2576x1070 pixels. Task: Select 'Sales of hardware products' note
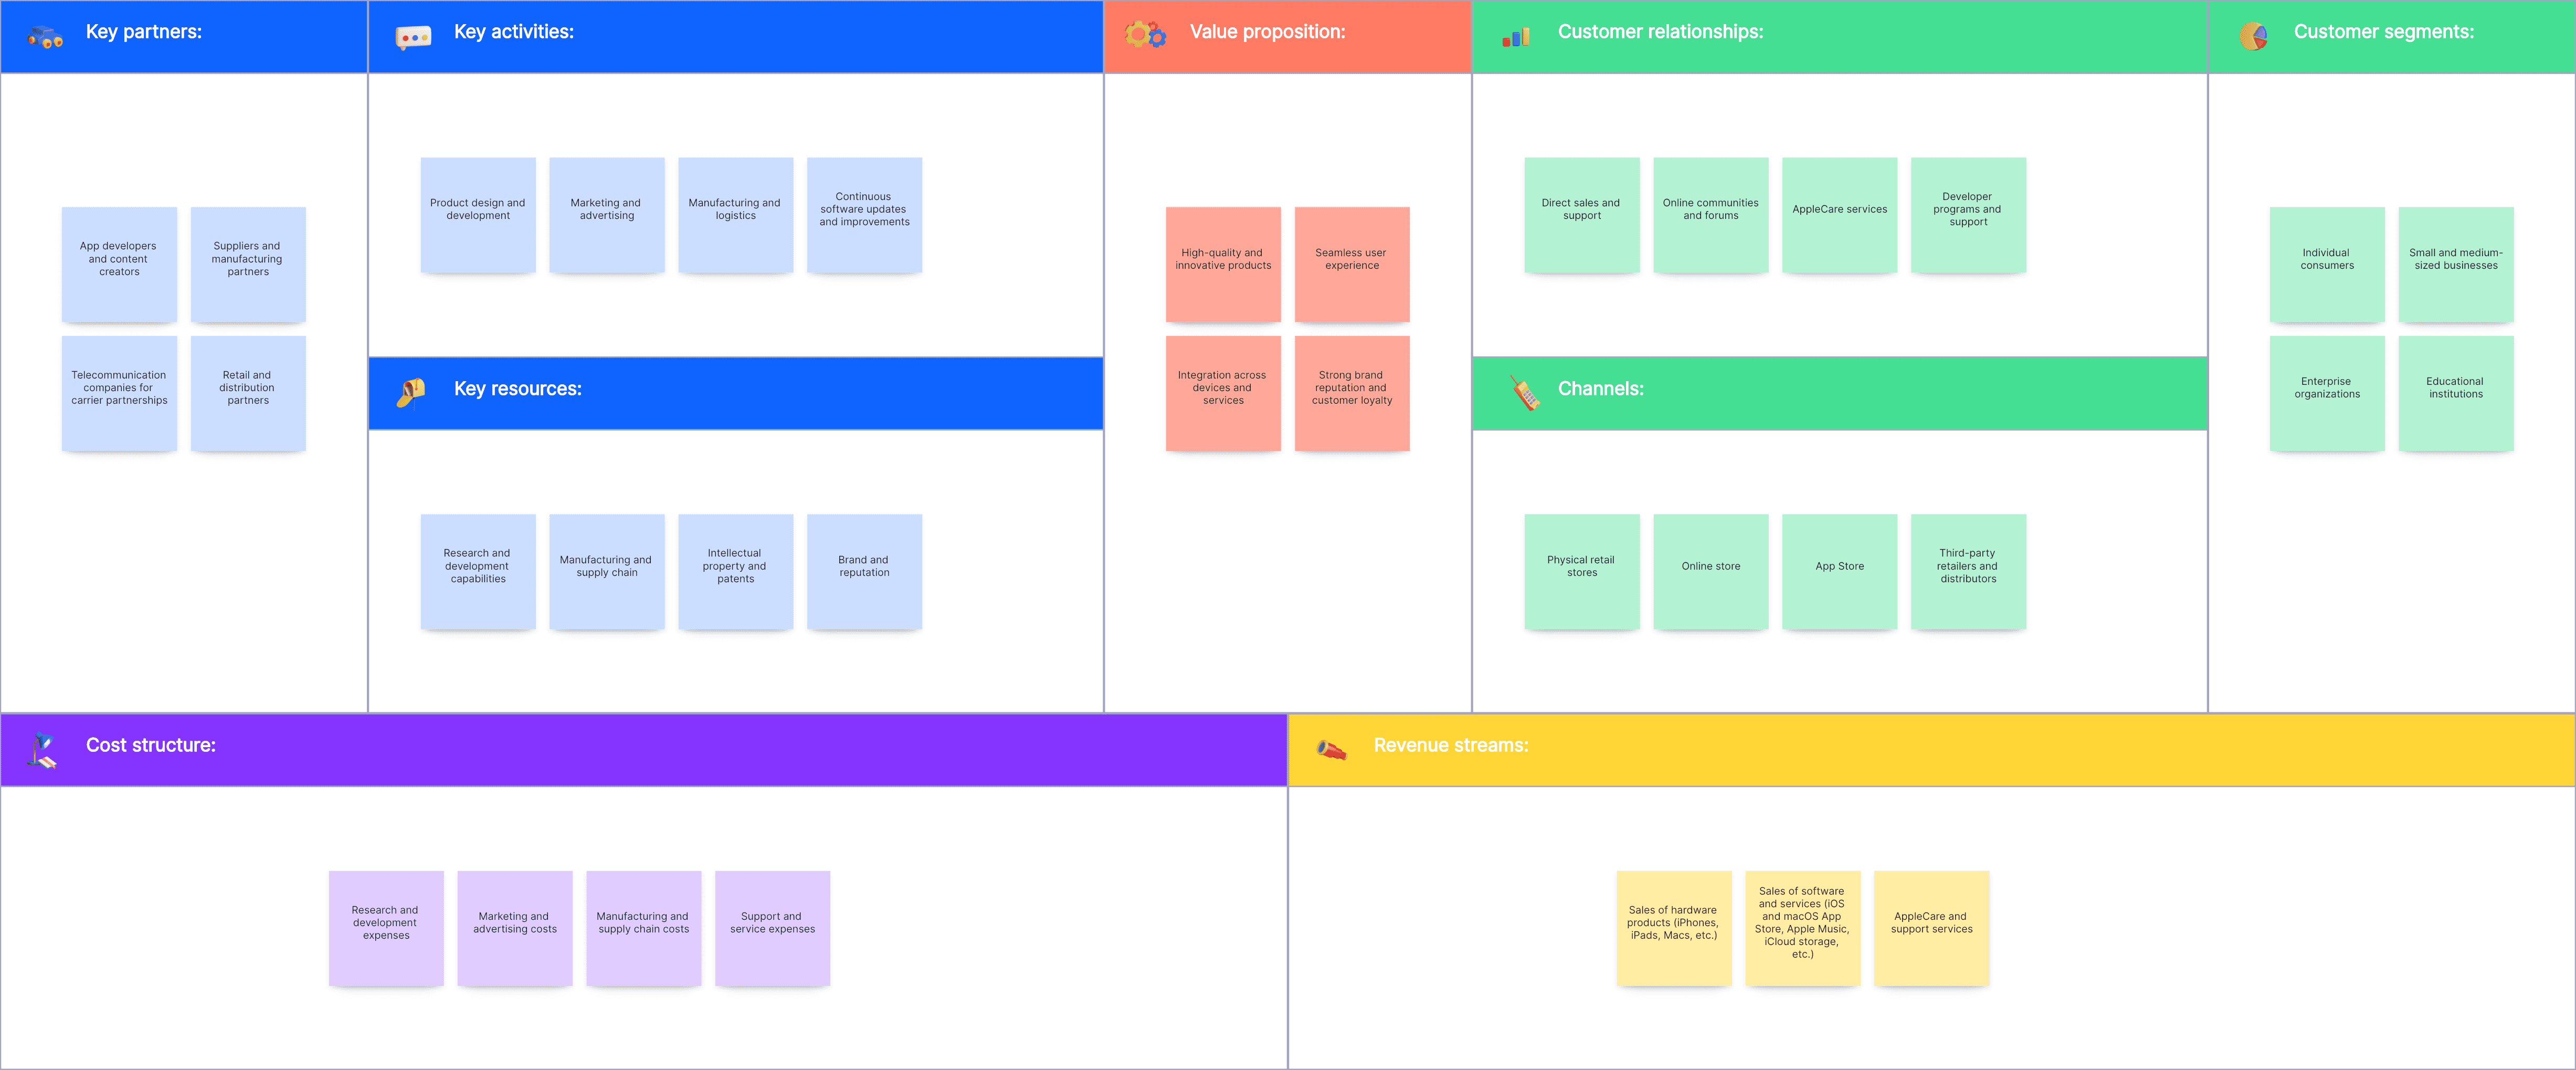click(x=1674, y=928)
